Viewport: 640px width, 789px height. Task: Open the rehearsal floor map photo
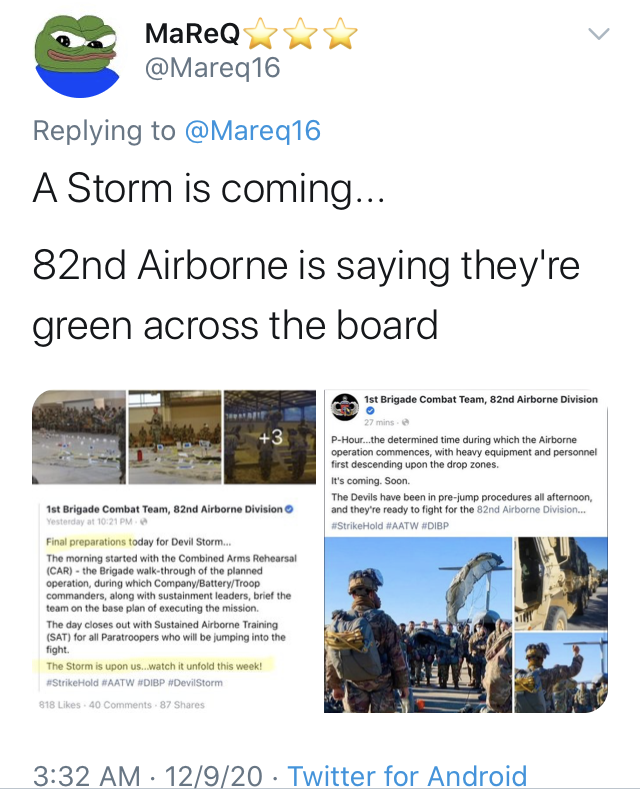pos(79,437)
